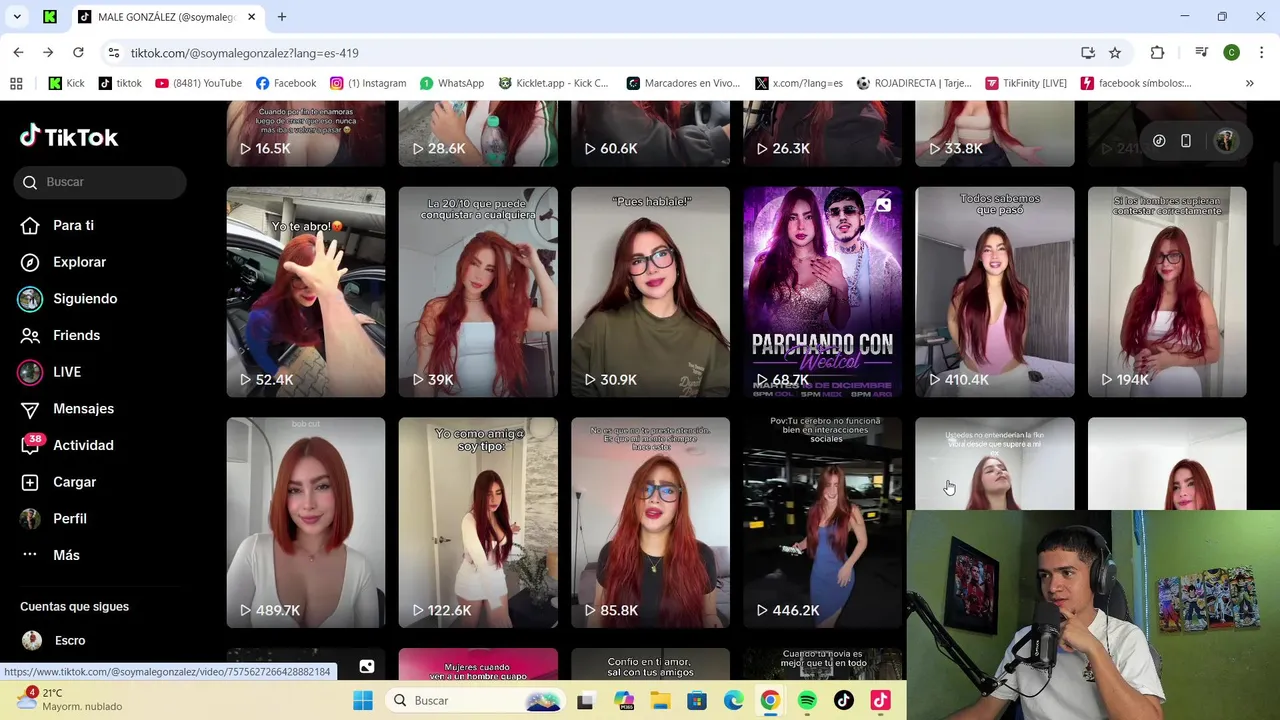1280x720 pixels.
Task: Open Actividad notifications
Action: 67,445
